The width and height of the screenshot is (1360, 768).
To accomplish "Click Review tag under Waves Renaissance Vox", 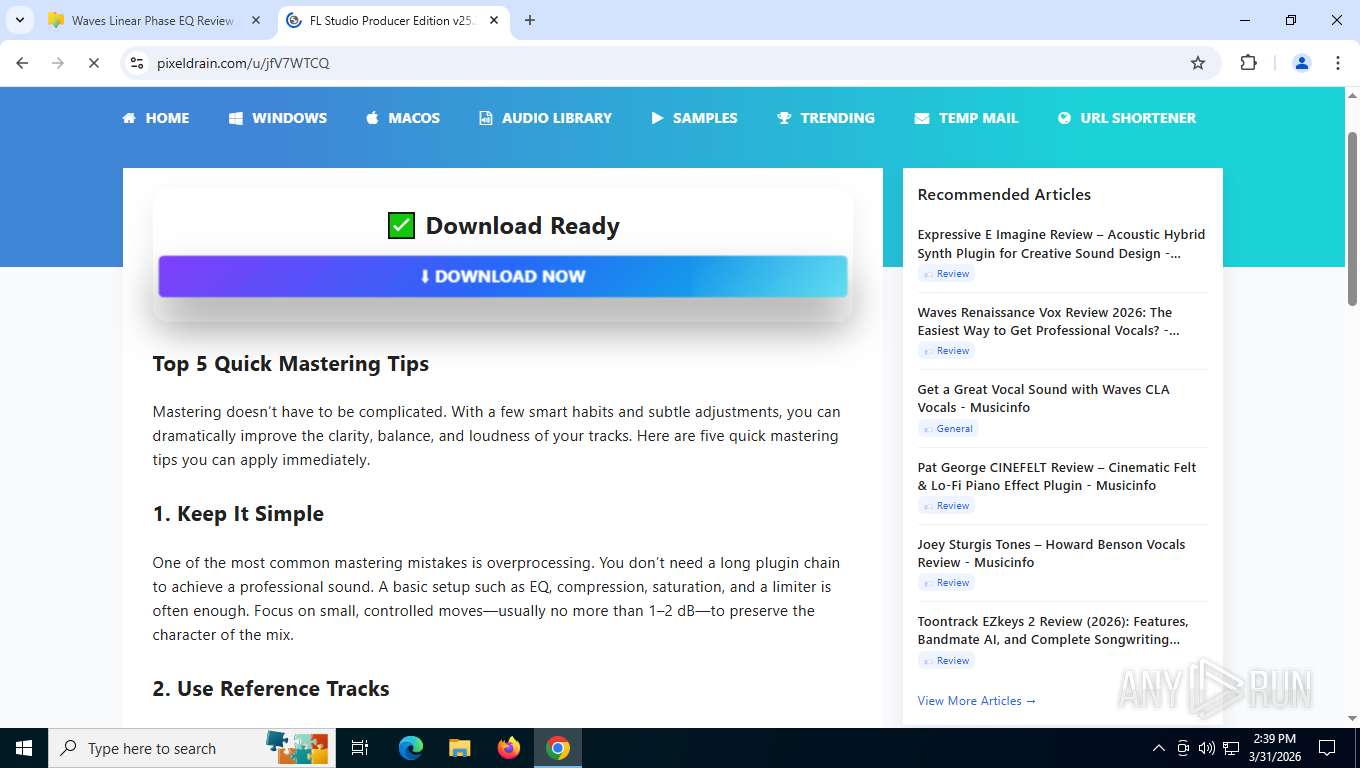I will pyautogui.click(x=946, y=351).
